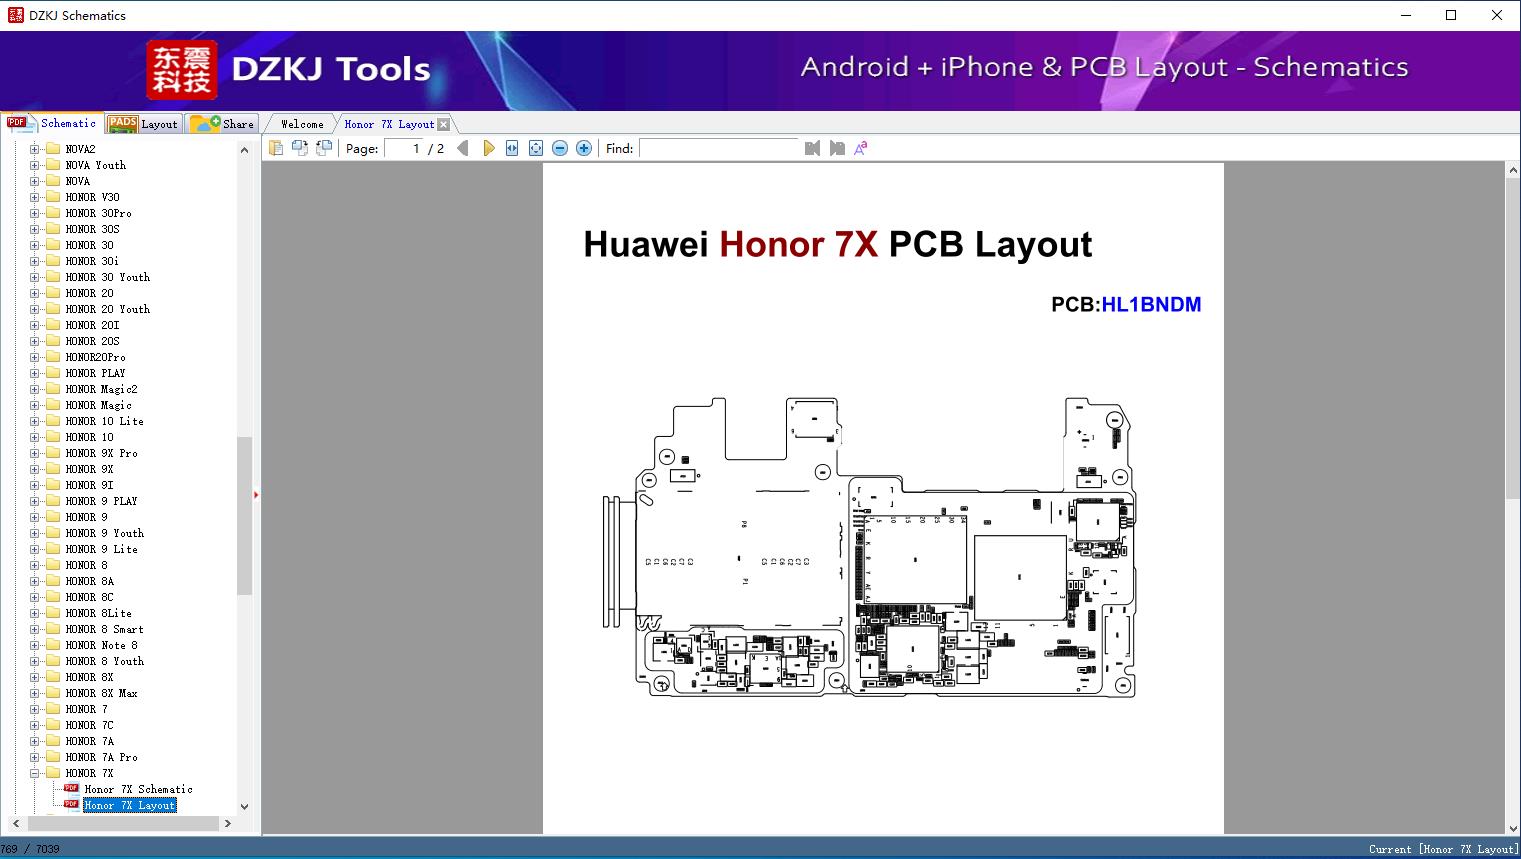This screenshot has width=1521, height=859.
Task: Select the Honor 7X Layout PDF entry
Action: click(129, 805)
